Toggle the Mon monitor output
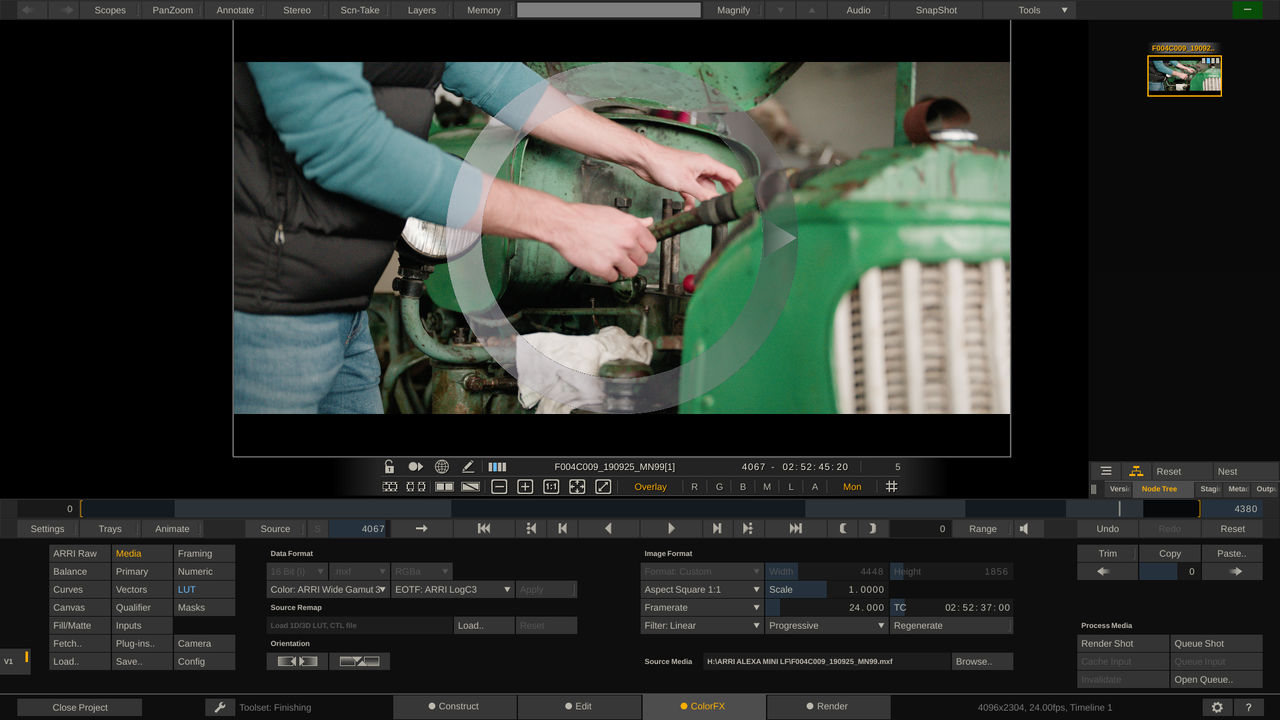The height and width of the screenshot is (720, 1280). 852,487
